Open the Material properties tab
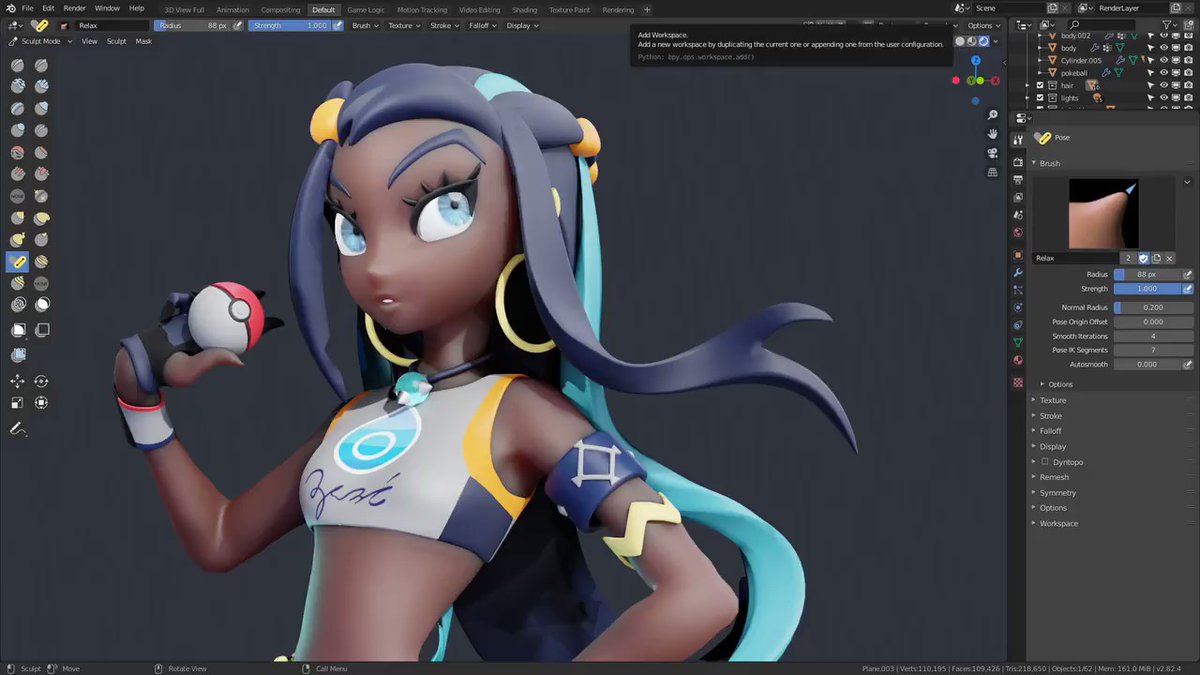Screen dimensions: 1200x675 pyautogui.click(x=1018, y=361)
